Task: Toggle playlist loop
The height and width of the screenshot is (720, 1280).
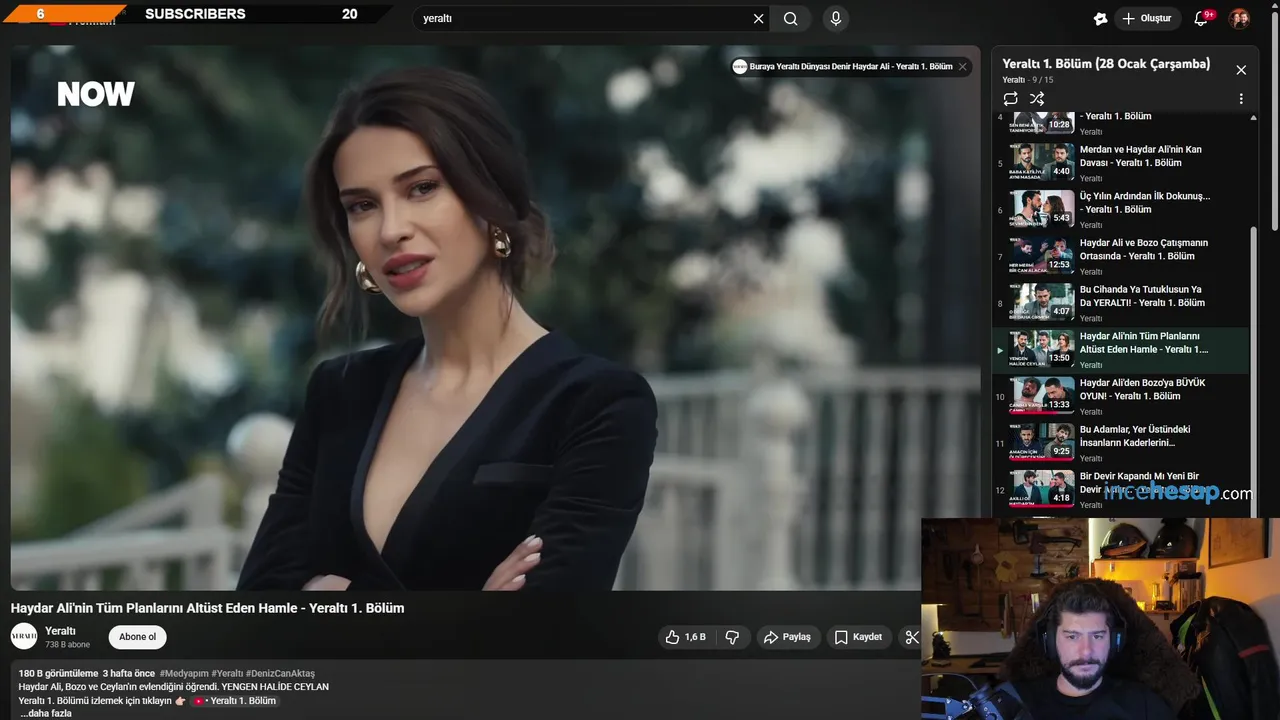Action: coord(1011,98)
